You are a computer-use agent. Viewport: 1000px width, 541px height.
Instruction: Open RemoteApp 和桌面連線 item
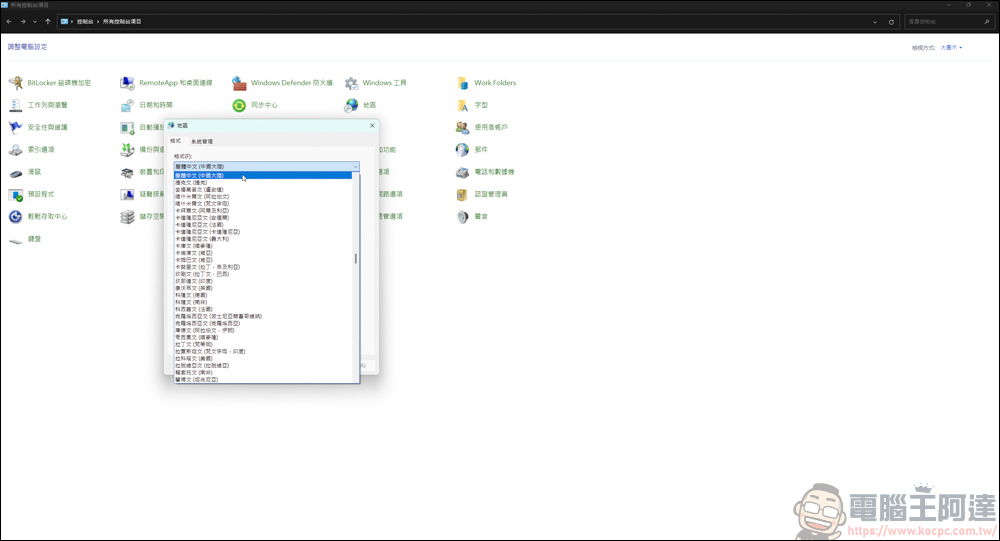click(x=166, y=83)
